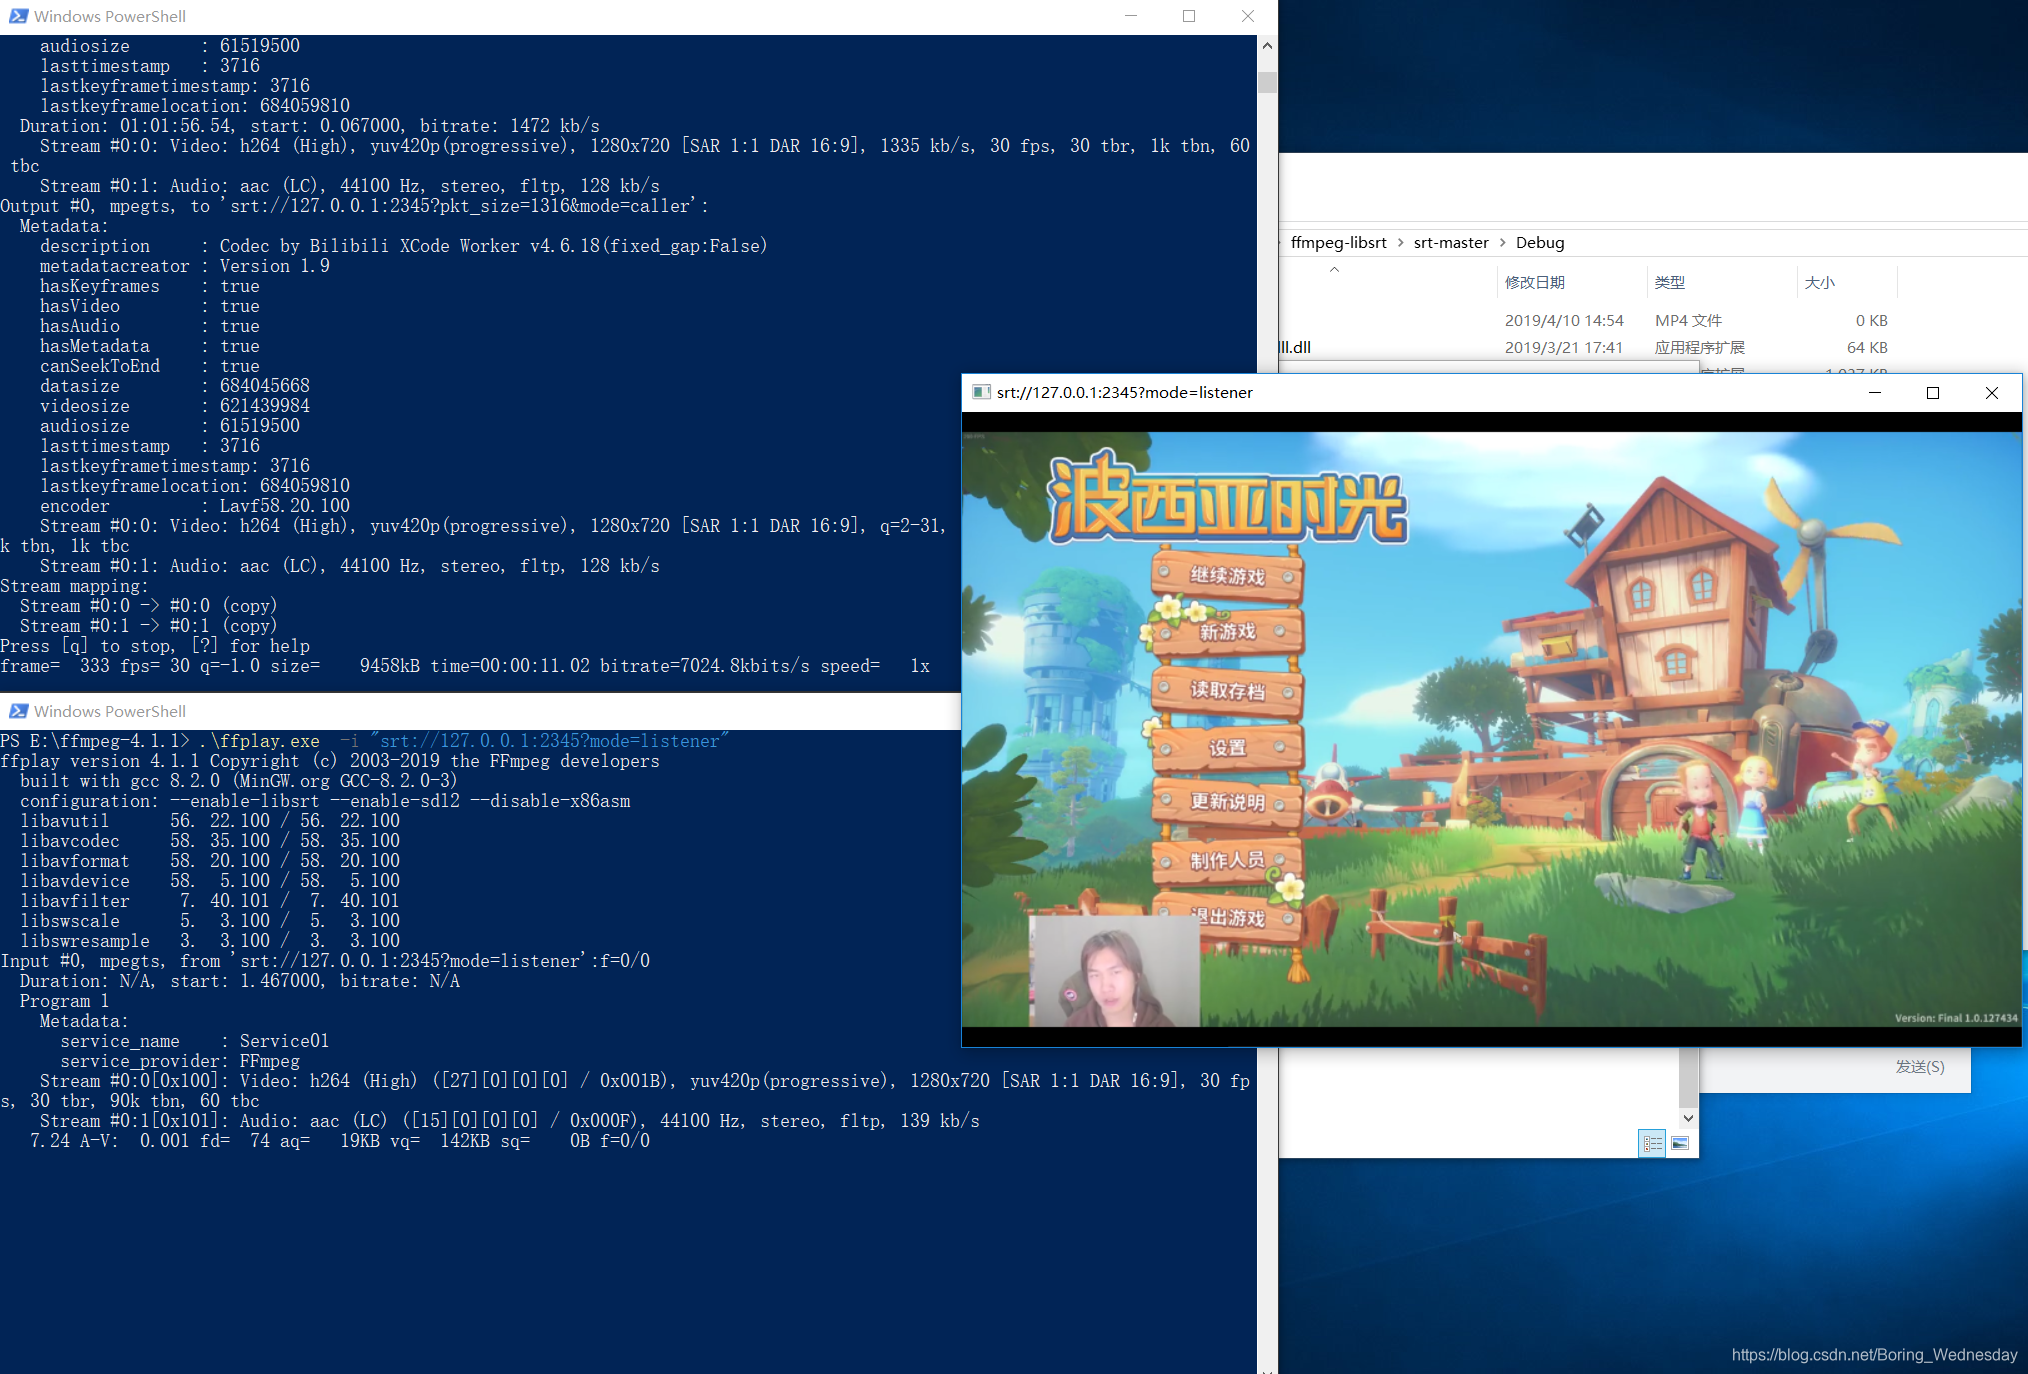The height and width of the screenshot is (1374, 2028).
Task: Click the frame= 333 status line in PowerShell
Action: point(465,666)
